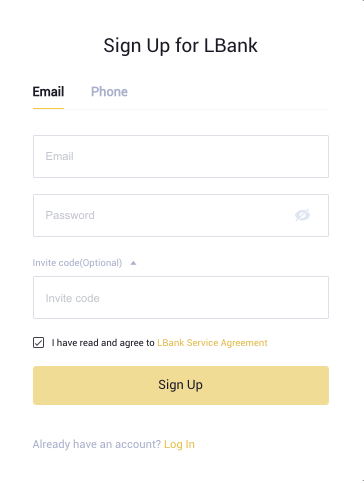364x483 pixels.
Task: Click the Sign Up for LBank heading
Action: (x=180, y=46)
